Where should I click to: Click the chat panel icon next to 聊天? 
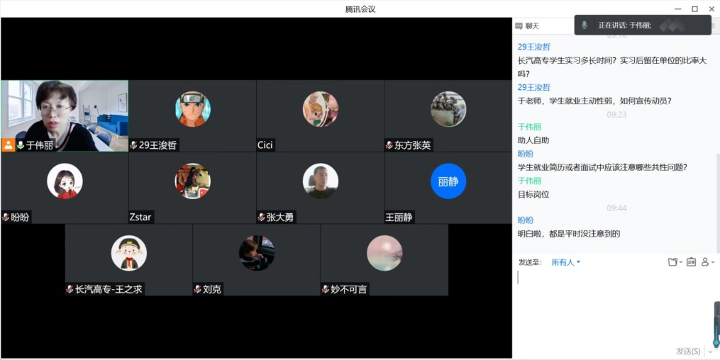(x=519, y=26)
